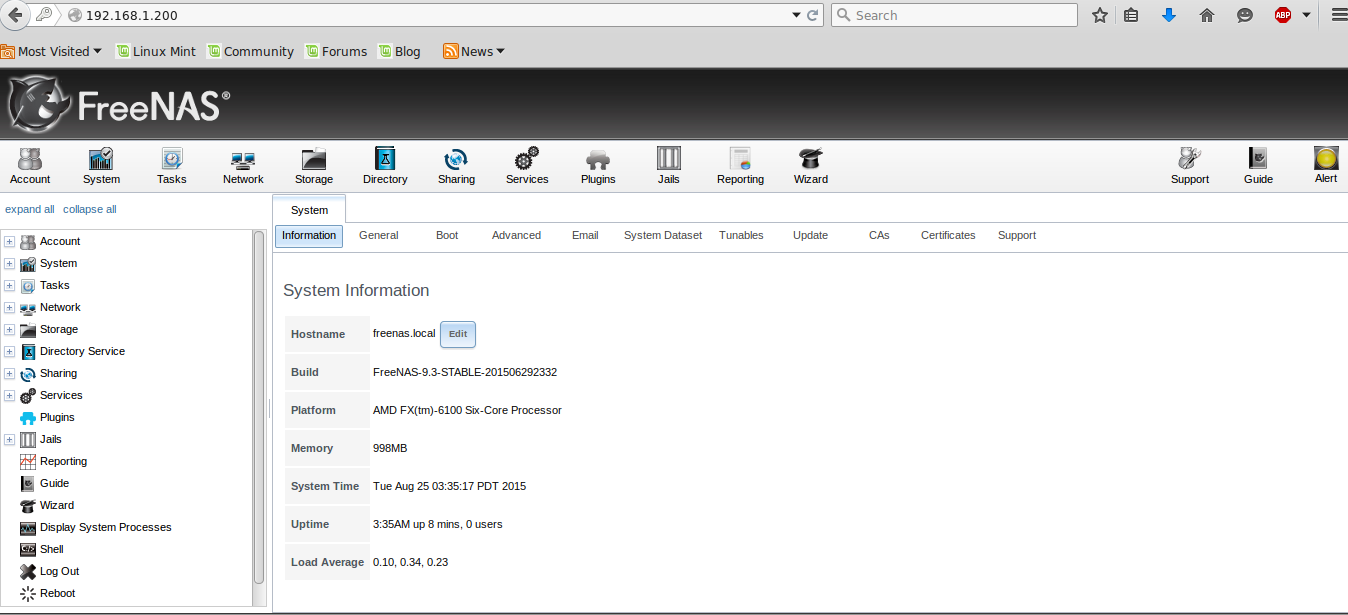Expand the Jails tree node
Viewport: 1348px width, 615px height.
(x=9, y=439)
